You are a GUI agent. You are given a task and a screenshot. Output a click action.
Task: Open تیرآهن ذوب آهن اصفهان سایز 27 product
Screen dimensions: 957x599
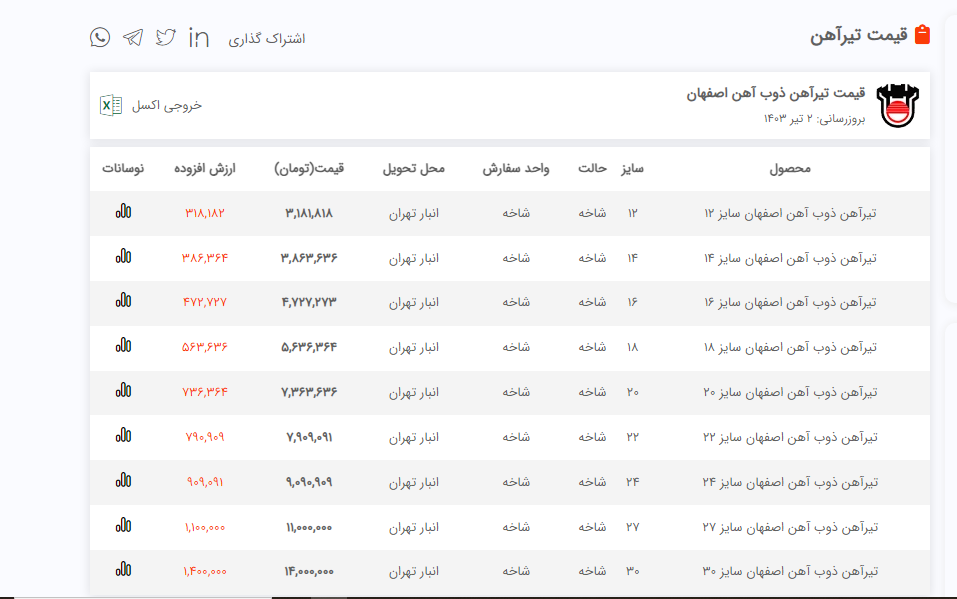tap(790, 527)
